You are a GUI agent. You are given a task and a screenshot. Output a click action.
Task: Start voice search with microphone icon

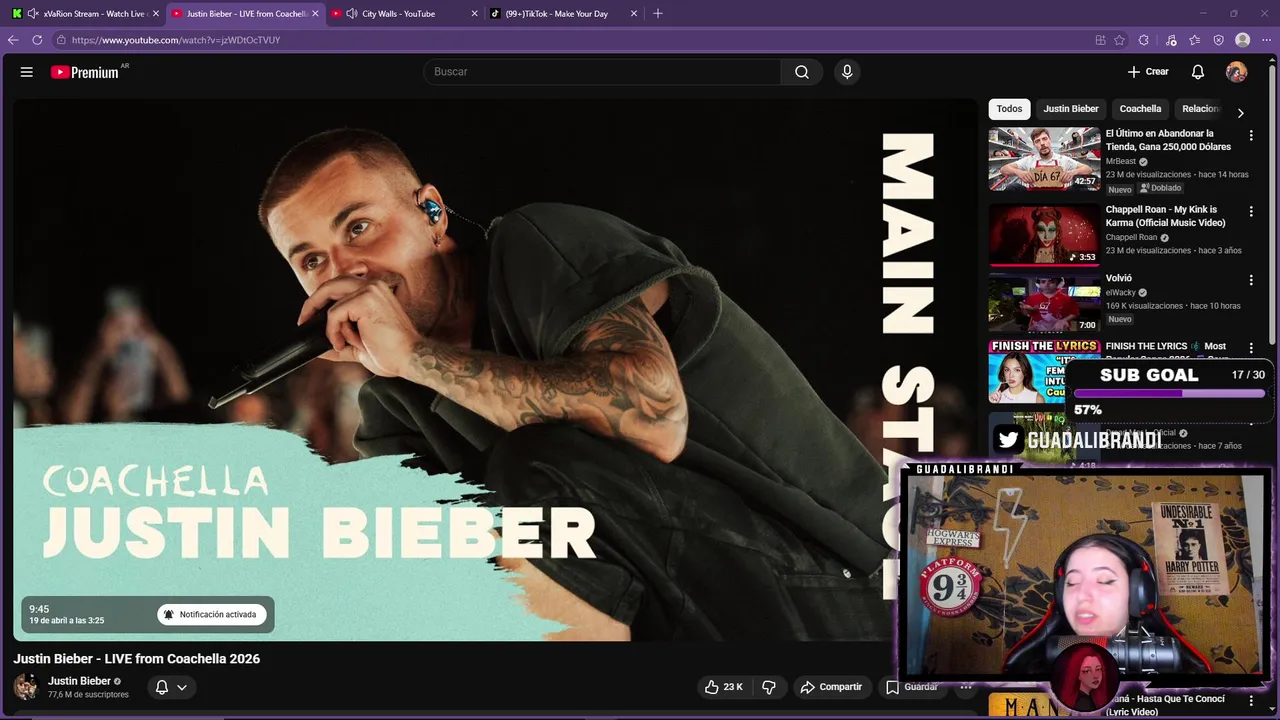(847, 72)
